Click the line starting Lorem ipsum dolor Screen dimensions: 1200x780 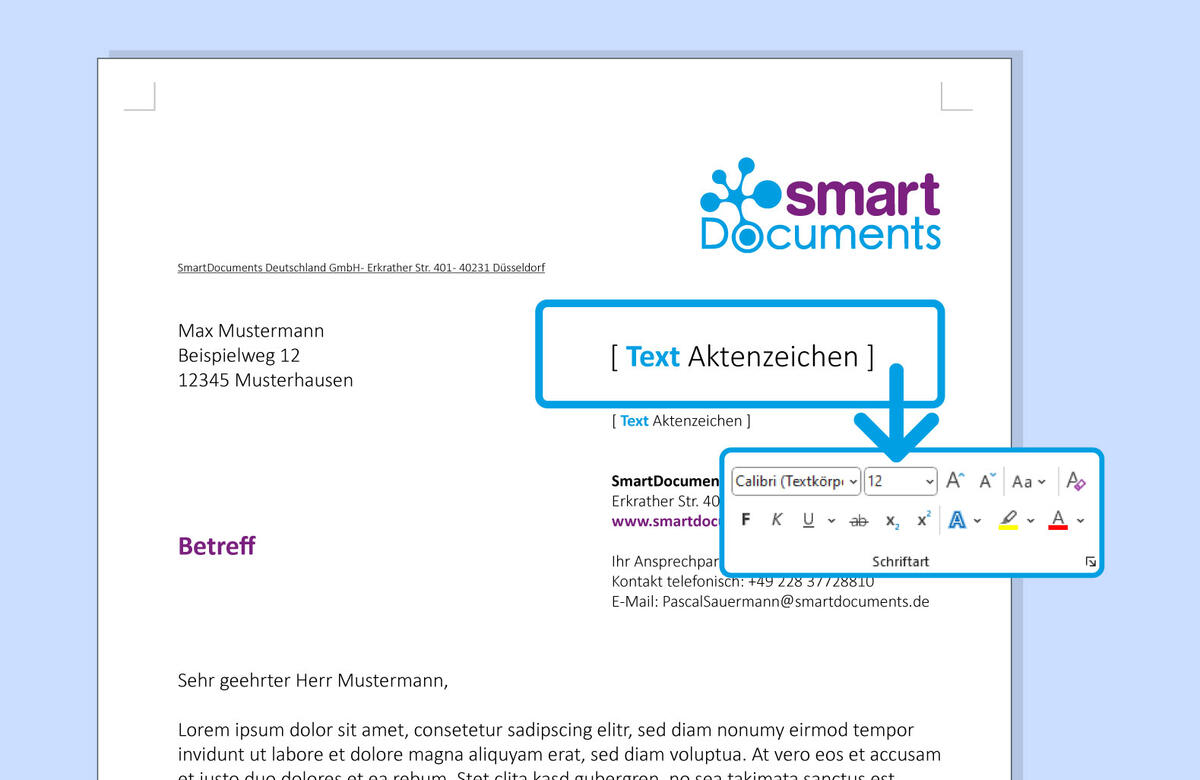tap(546, 730)
